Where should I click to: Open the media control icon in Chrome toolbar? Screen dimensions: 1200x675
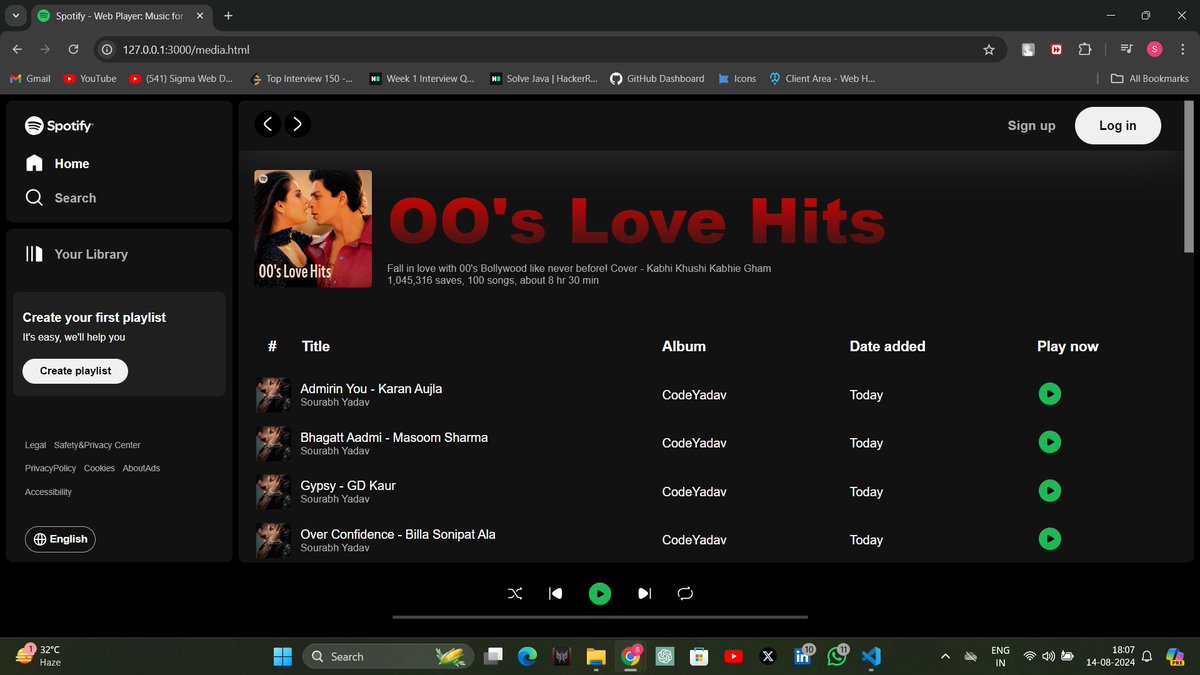1127,49
